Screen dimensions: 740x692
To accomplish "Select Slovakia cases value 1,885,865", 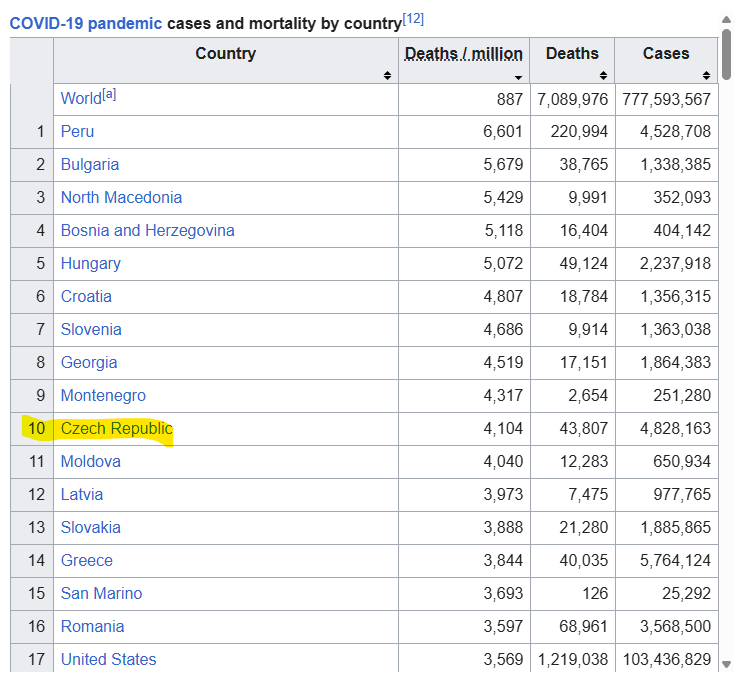I will point(675,528).
